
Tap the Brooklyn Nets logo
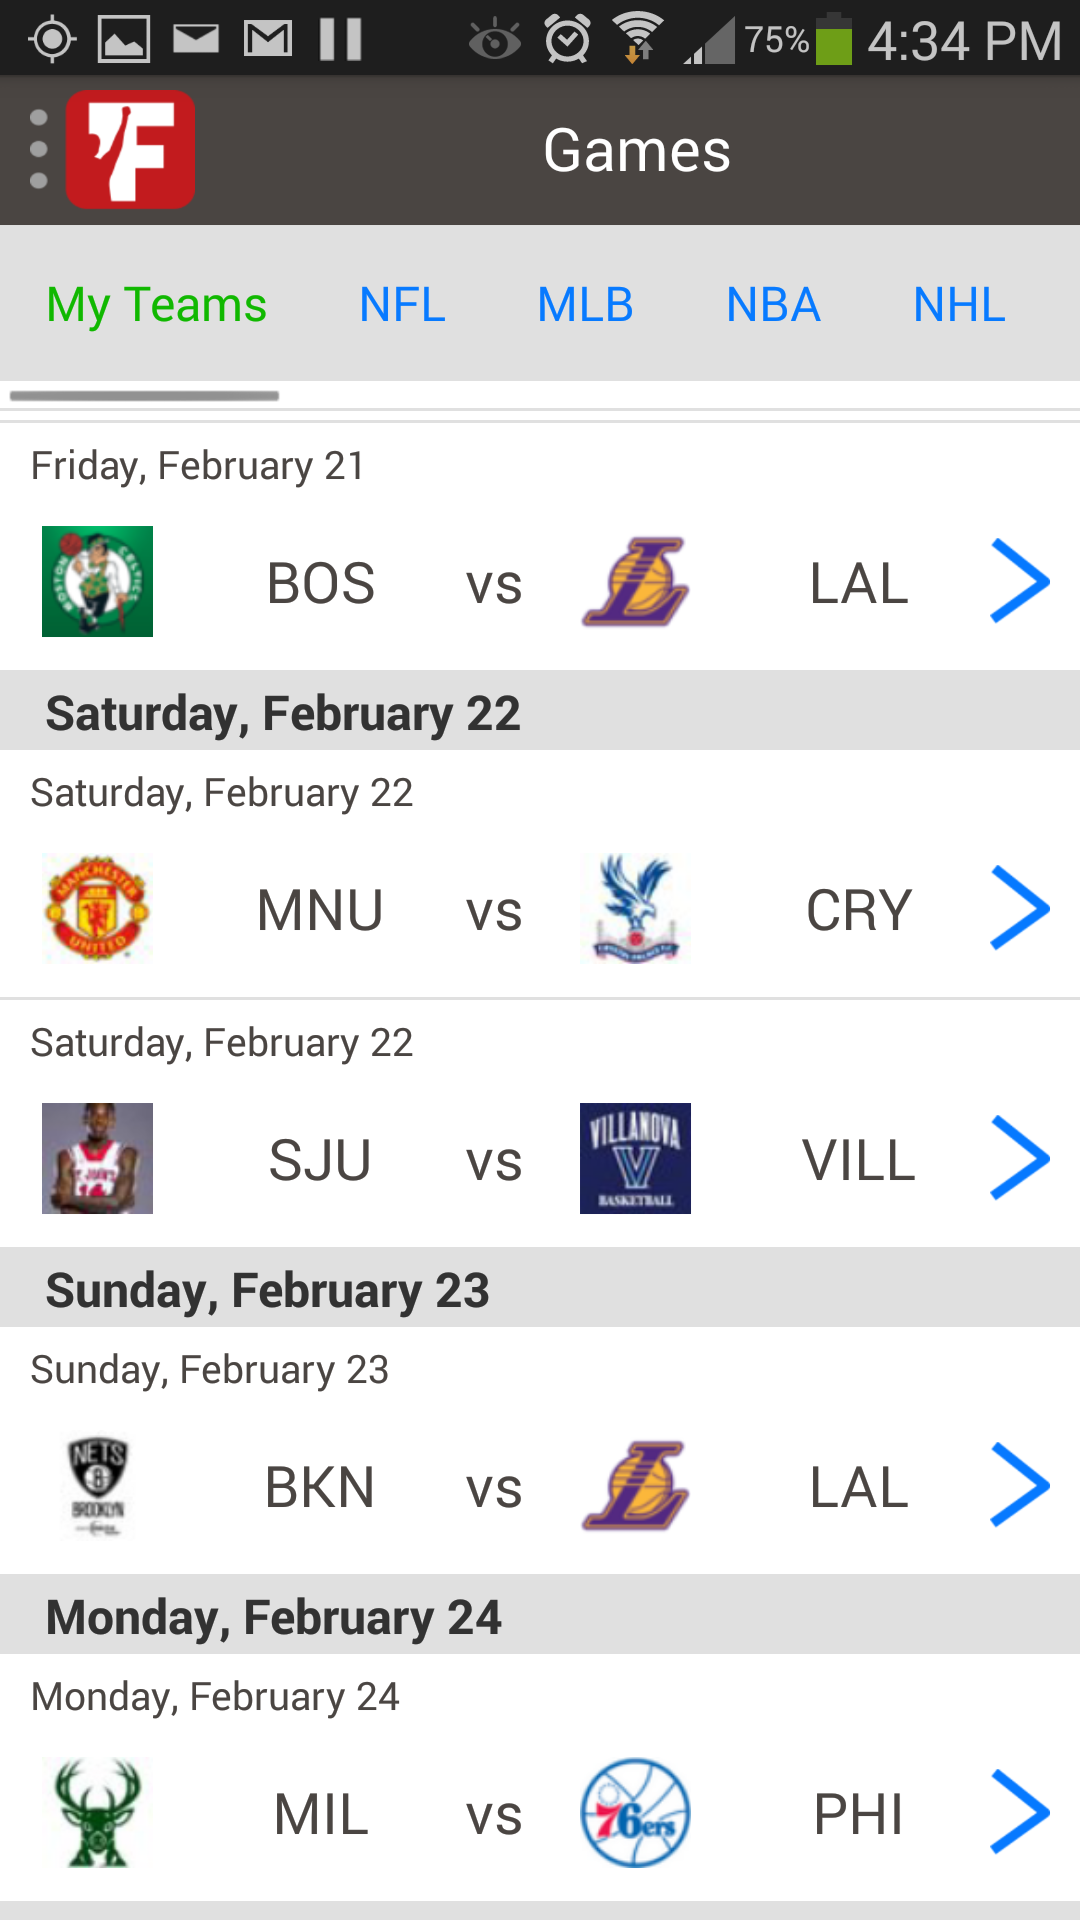tap(97, 1485)
